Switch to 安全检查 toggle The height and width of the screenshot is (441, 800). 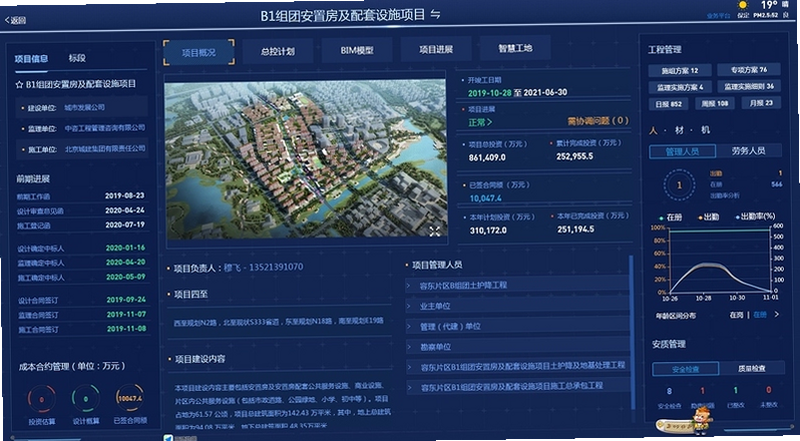point(685,369)
